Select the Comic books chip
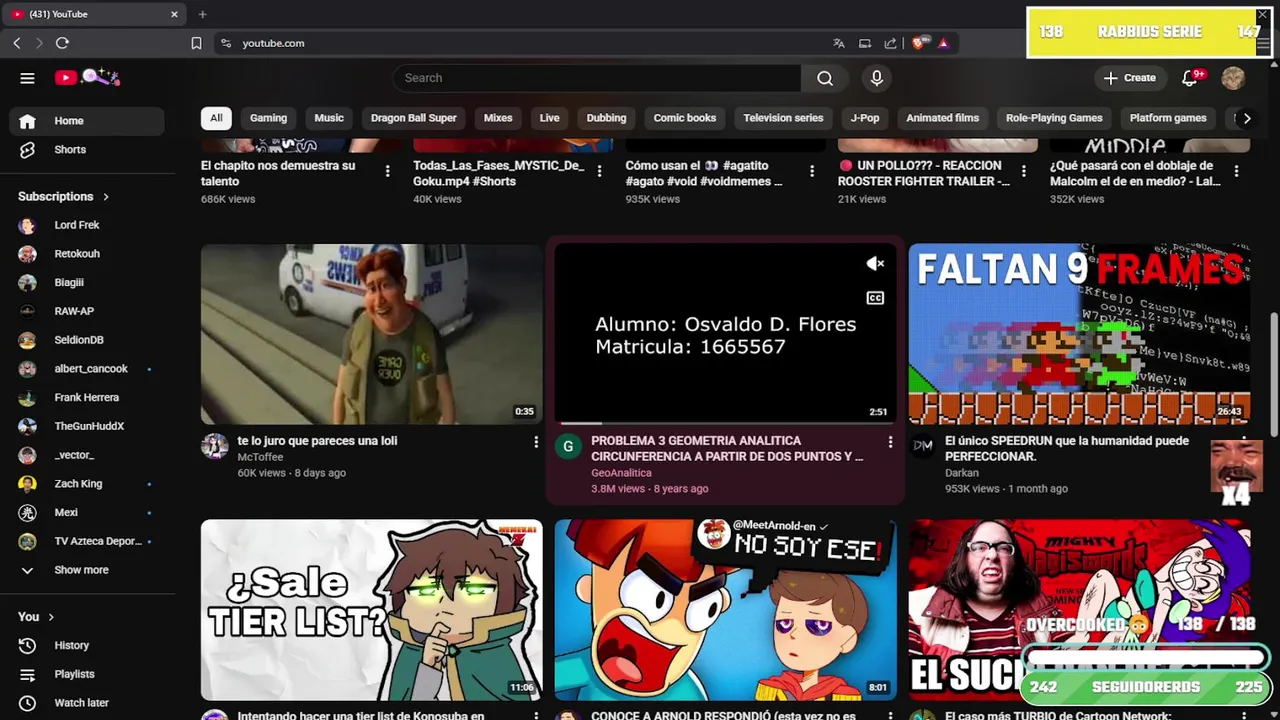Viewport: 1280px width, 720px height. (x=685, y=118)
